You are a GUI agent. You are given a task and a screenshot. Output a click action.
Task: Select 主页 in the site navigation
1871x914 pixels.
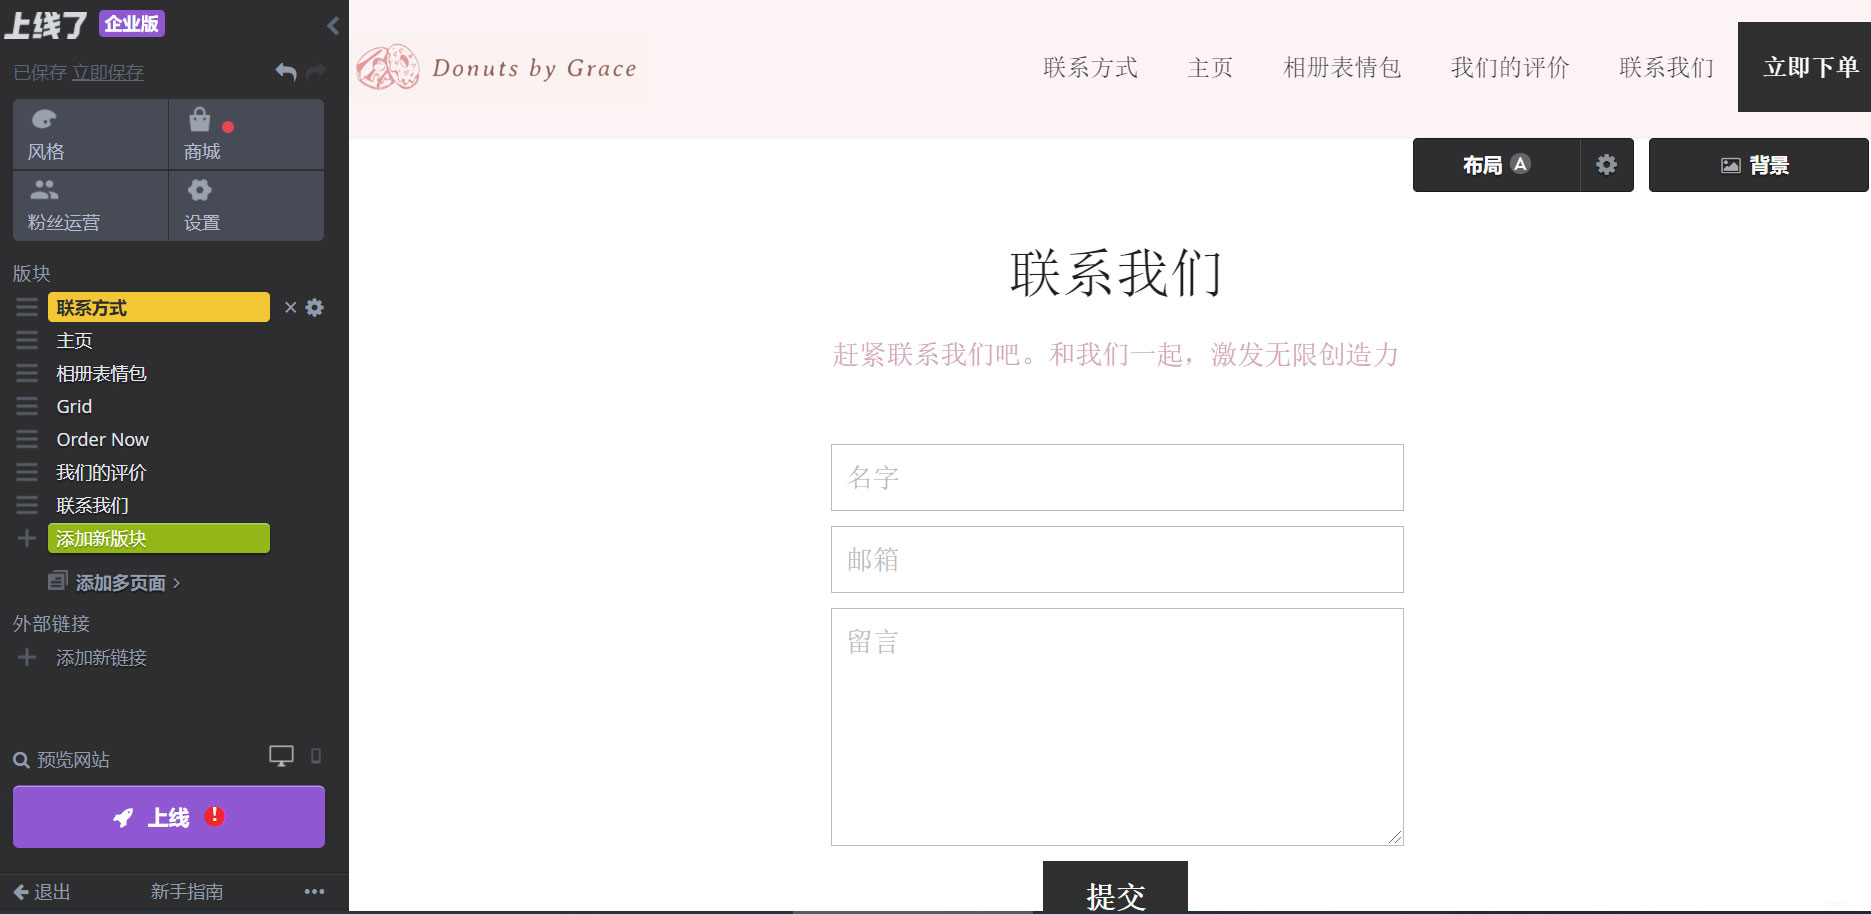coord(1209,67)
